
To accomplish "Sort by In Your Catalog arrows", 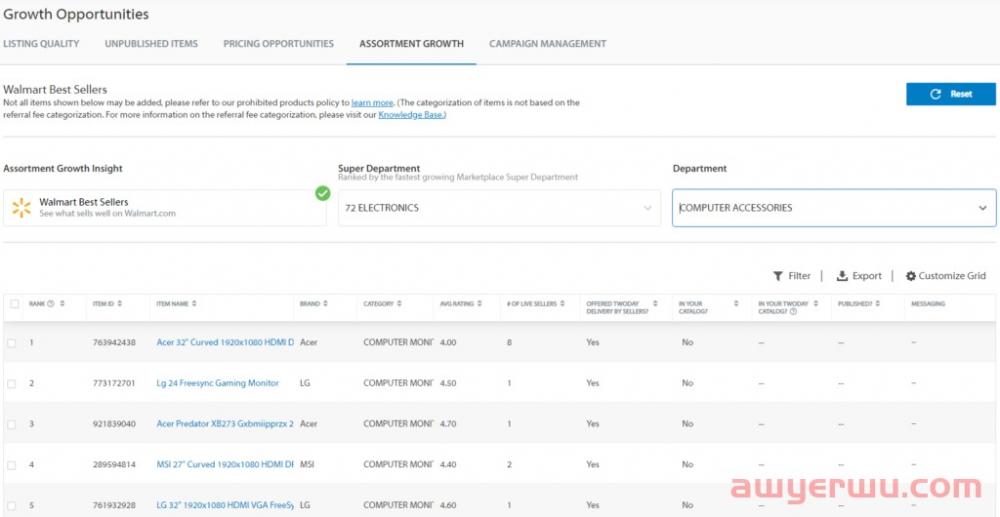I will (736, 304).
